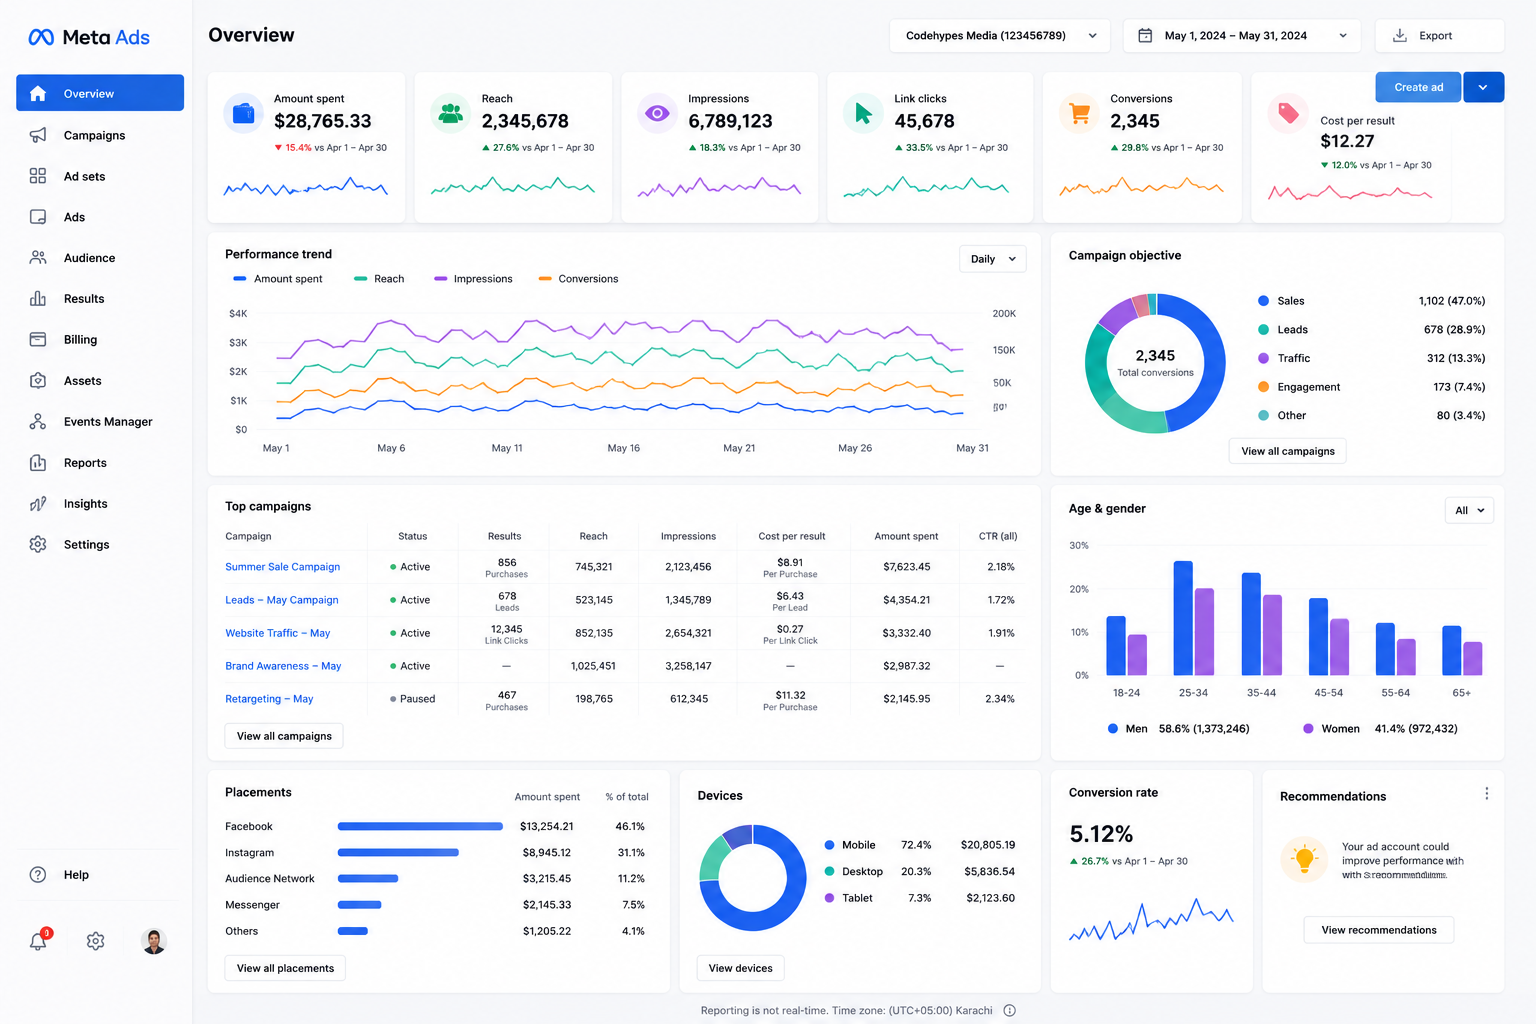Click the Audience people icon
Image resolution: width=1536 pixels, height=1024 pixels.
[38, 258]
